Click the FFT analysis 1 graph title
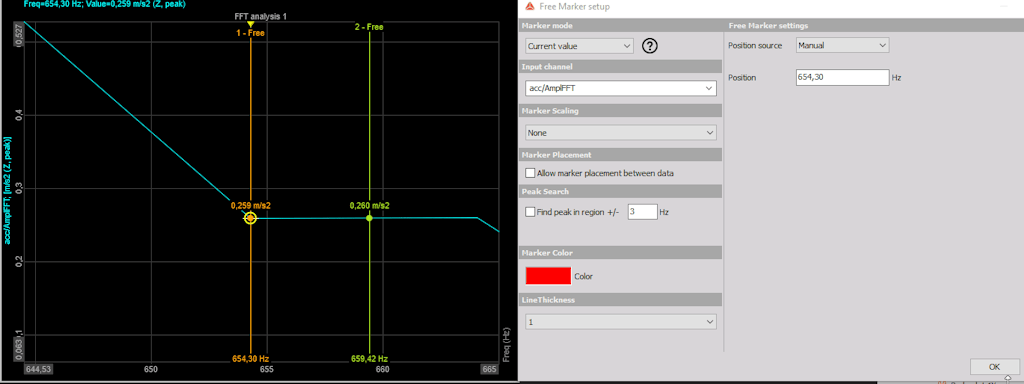The width and height of the screenshot is (1024, 384). (x=260, y=16)
